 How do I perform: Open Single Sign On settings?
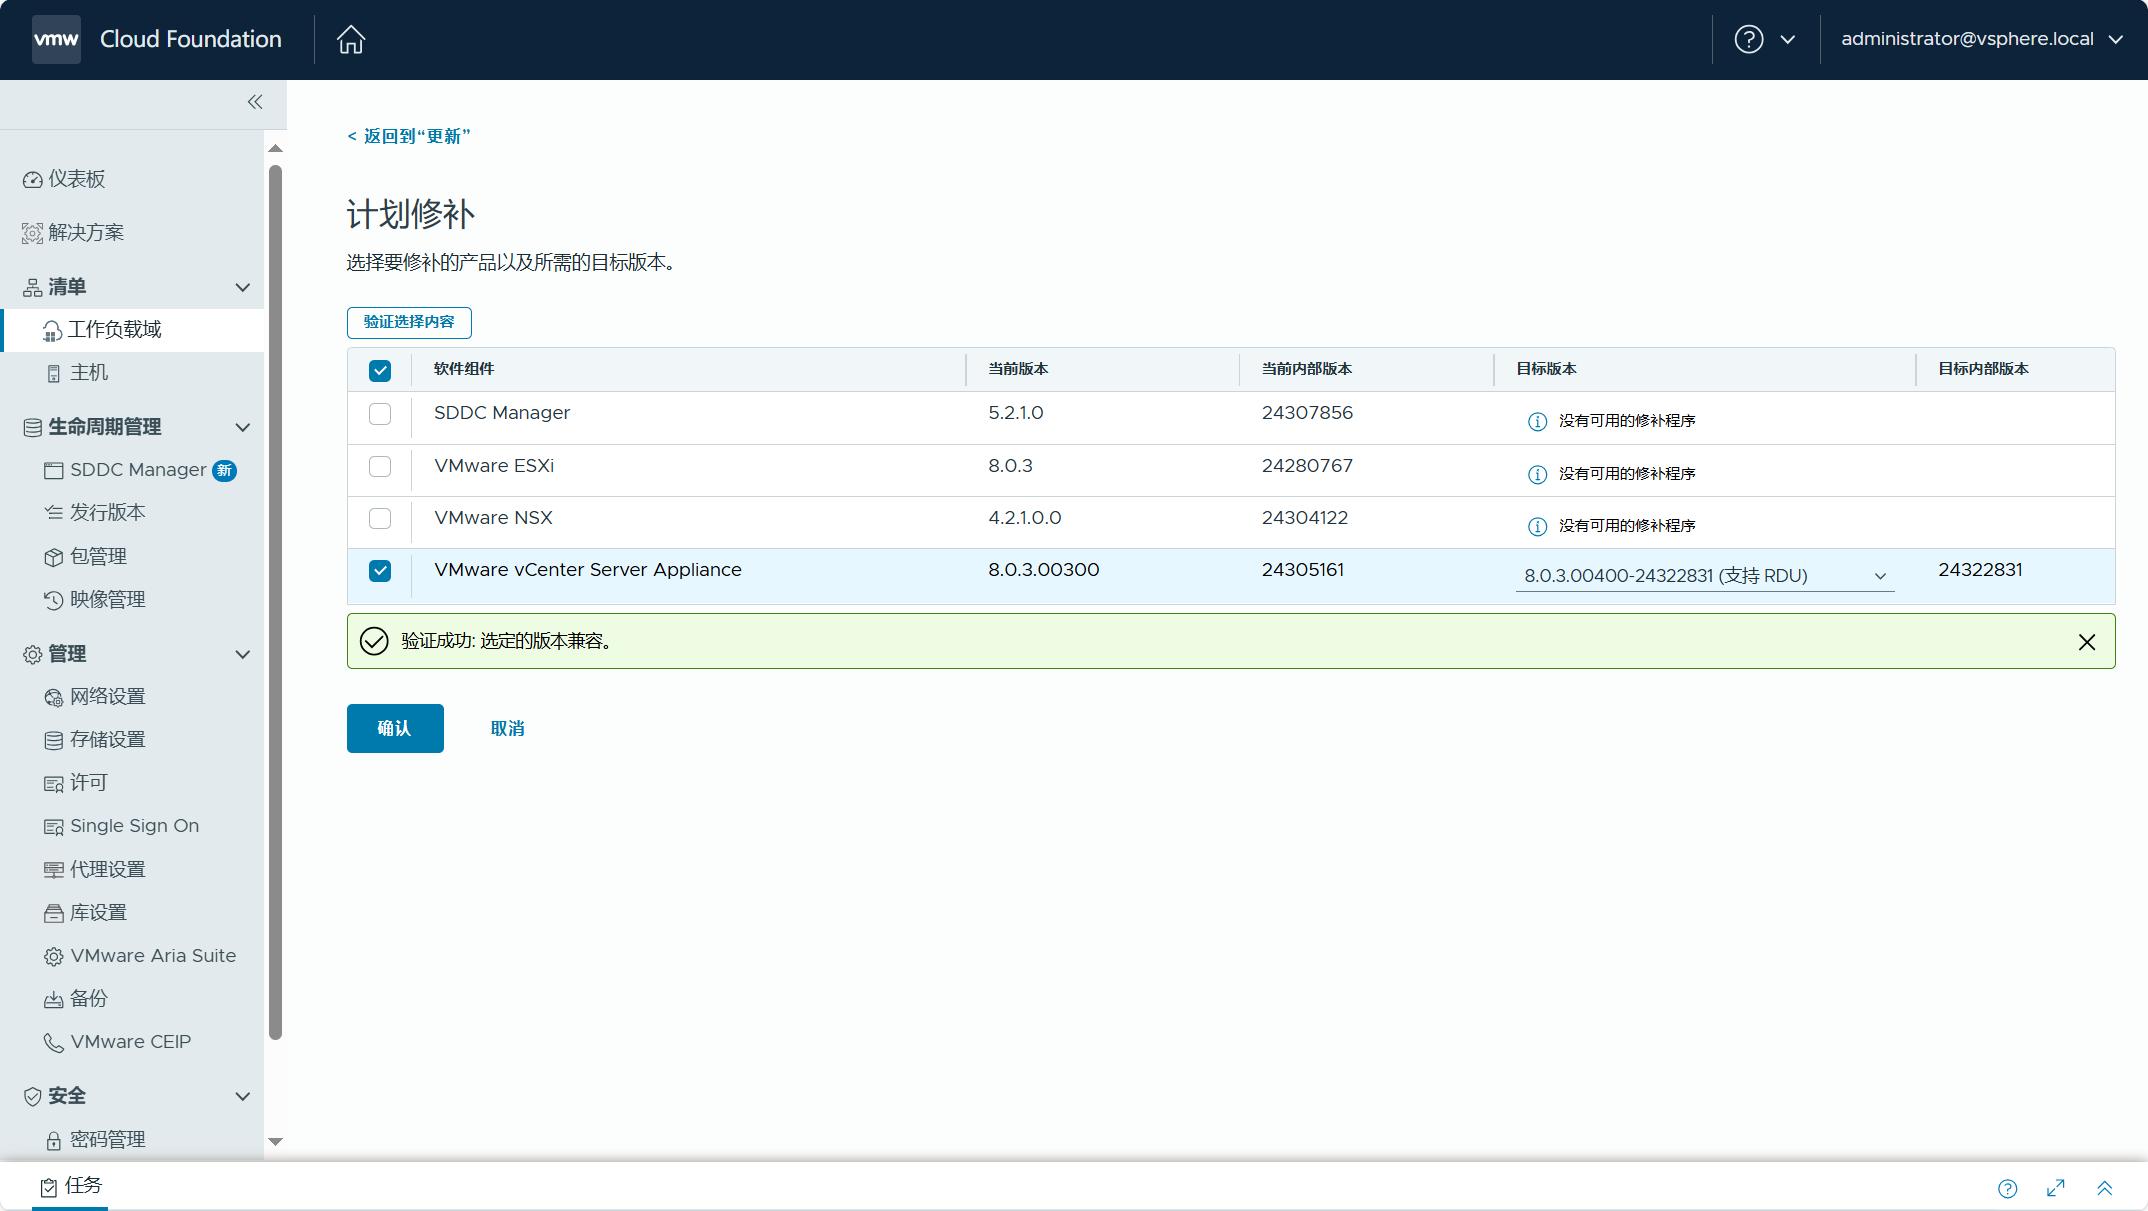(x=121, y=826)
